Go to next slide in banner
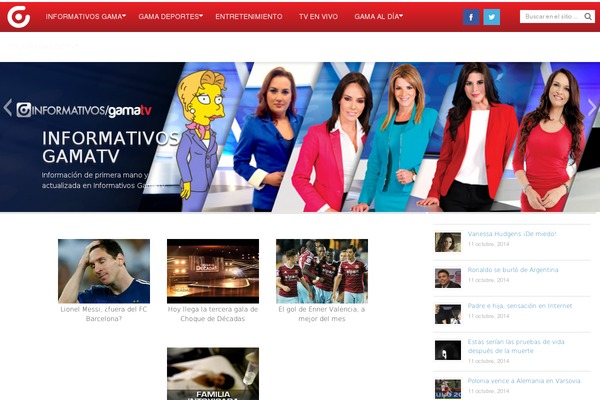This screenshot has height=400, width=600. click(592, 108)
